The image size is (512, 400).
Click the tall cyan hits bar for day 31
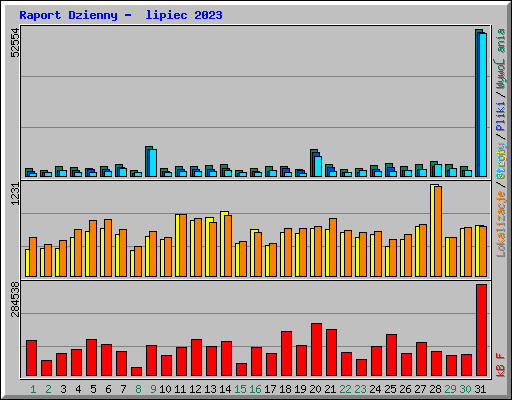[483, 105]
